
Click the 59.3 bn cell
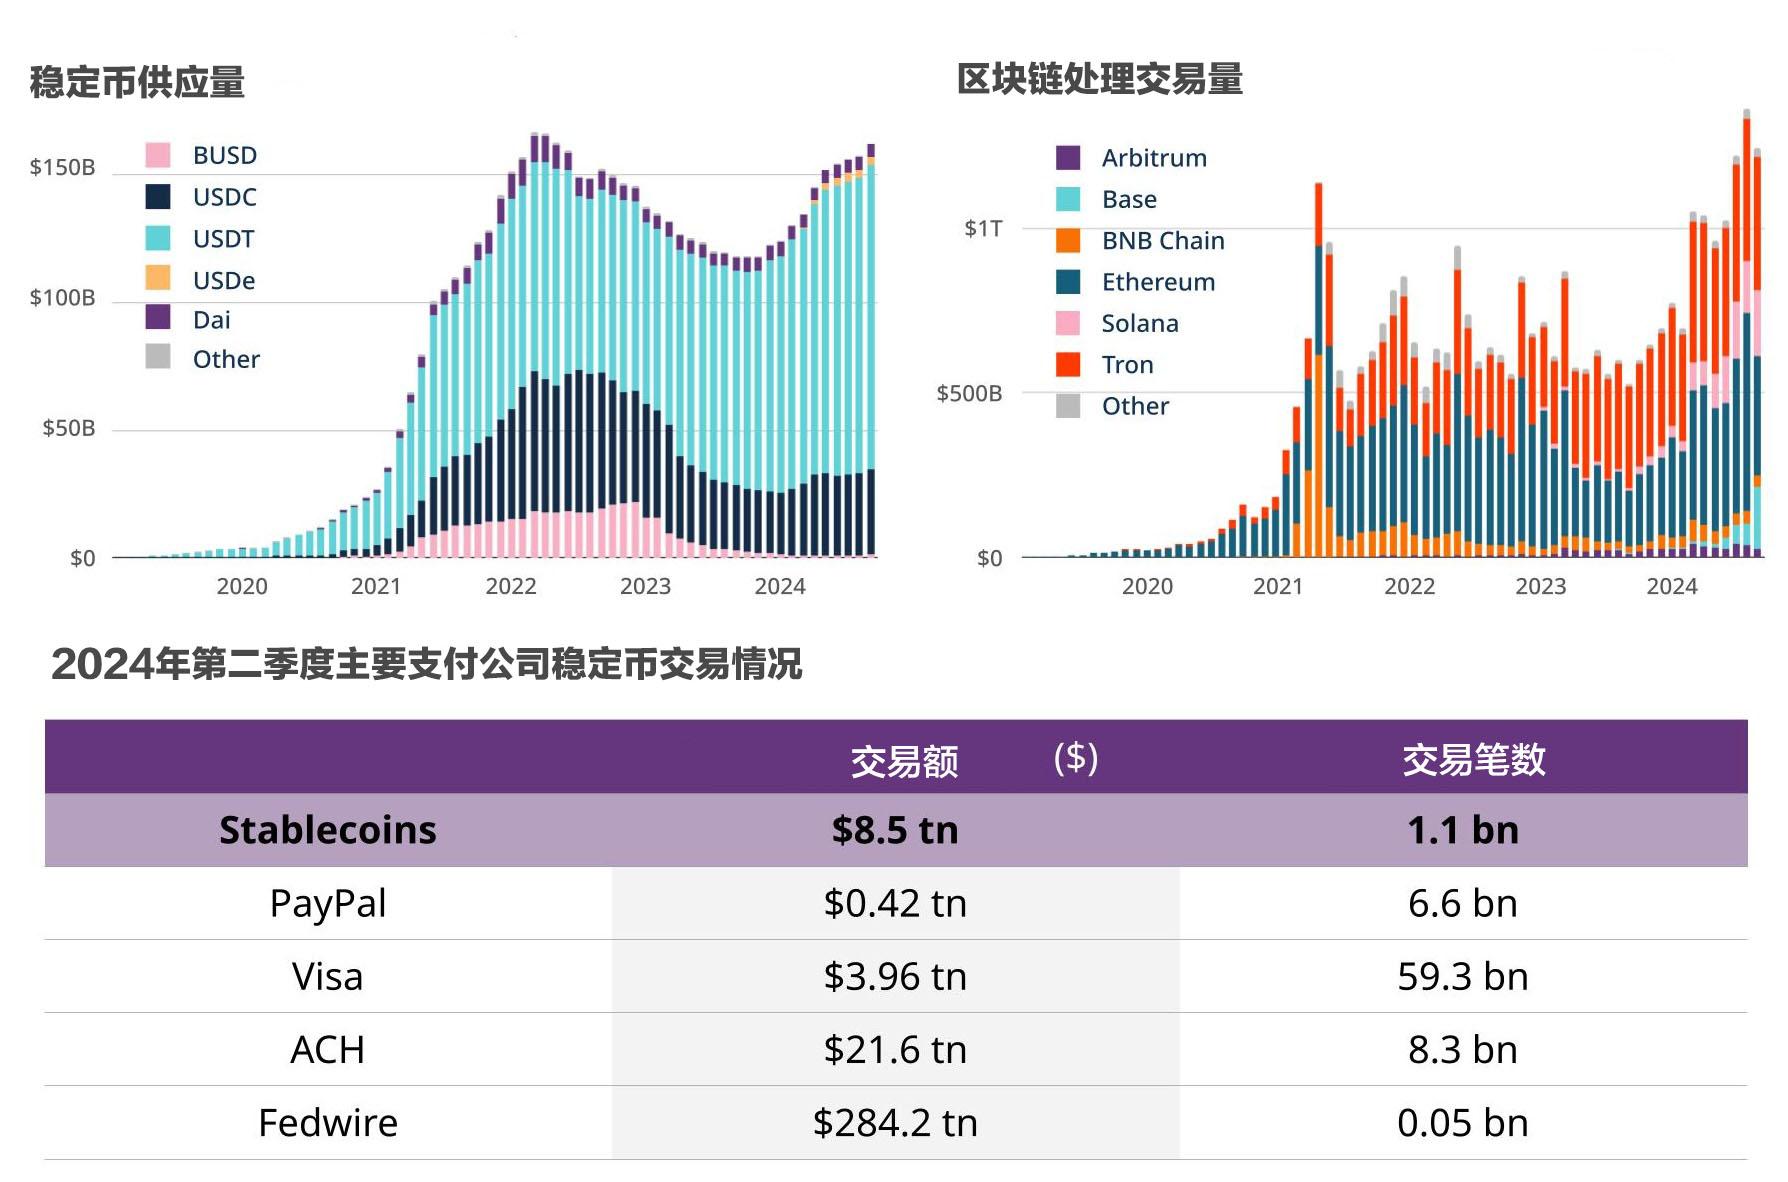[1463, 976]
